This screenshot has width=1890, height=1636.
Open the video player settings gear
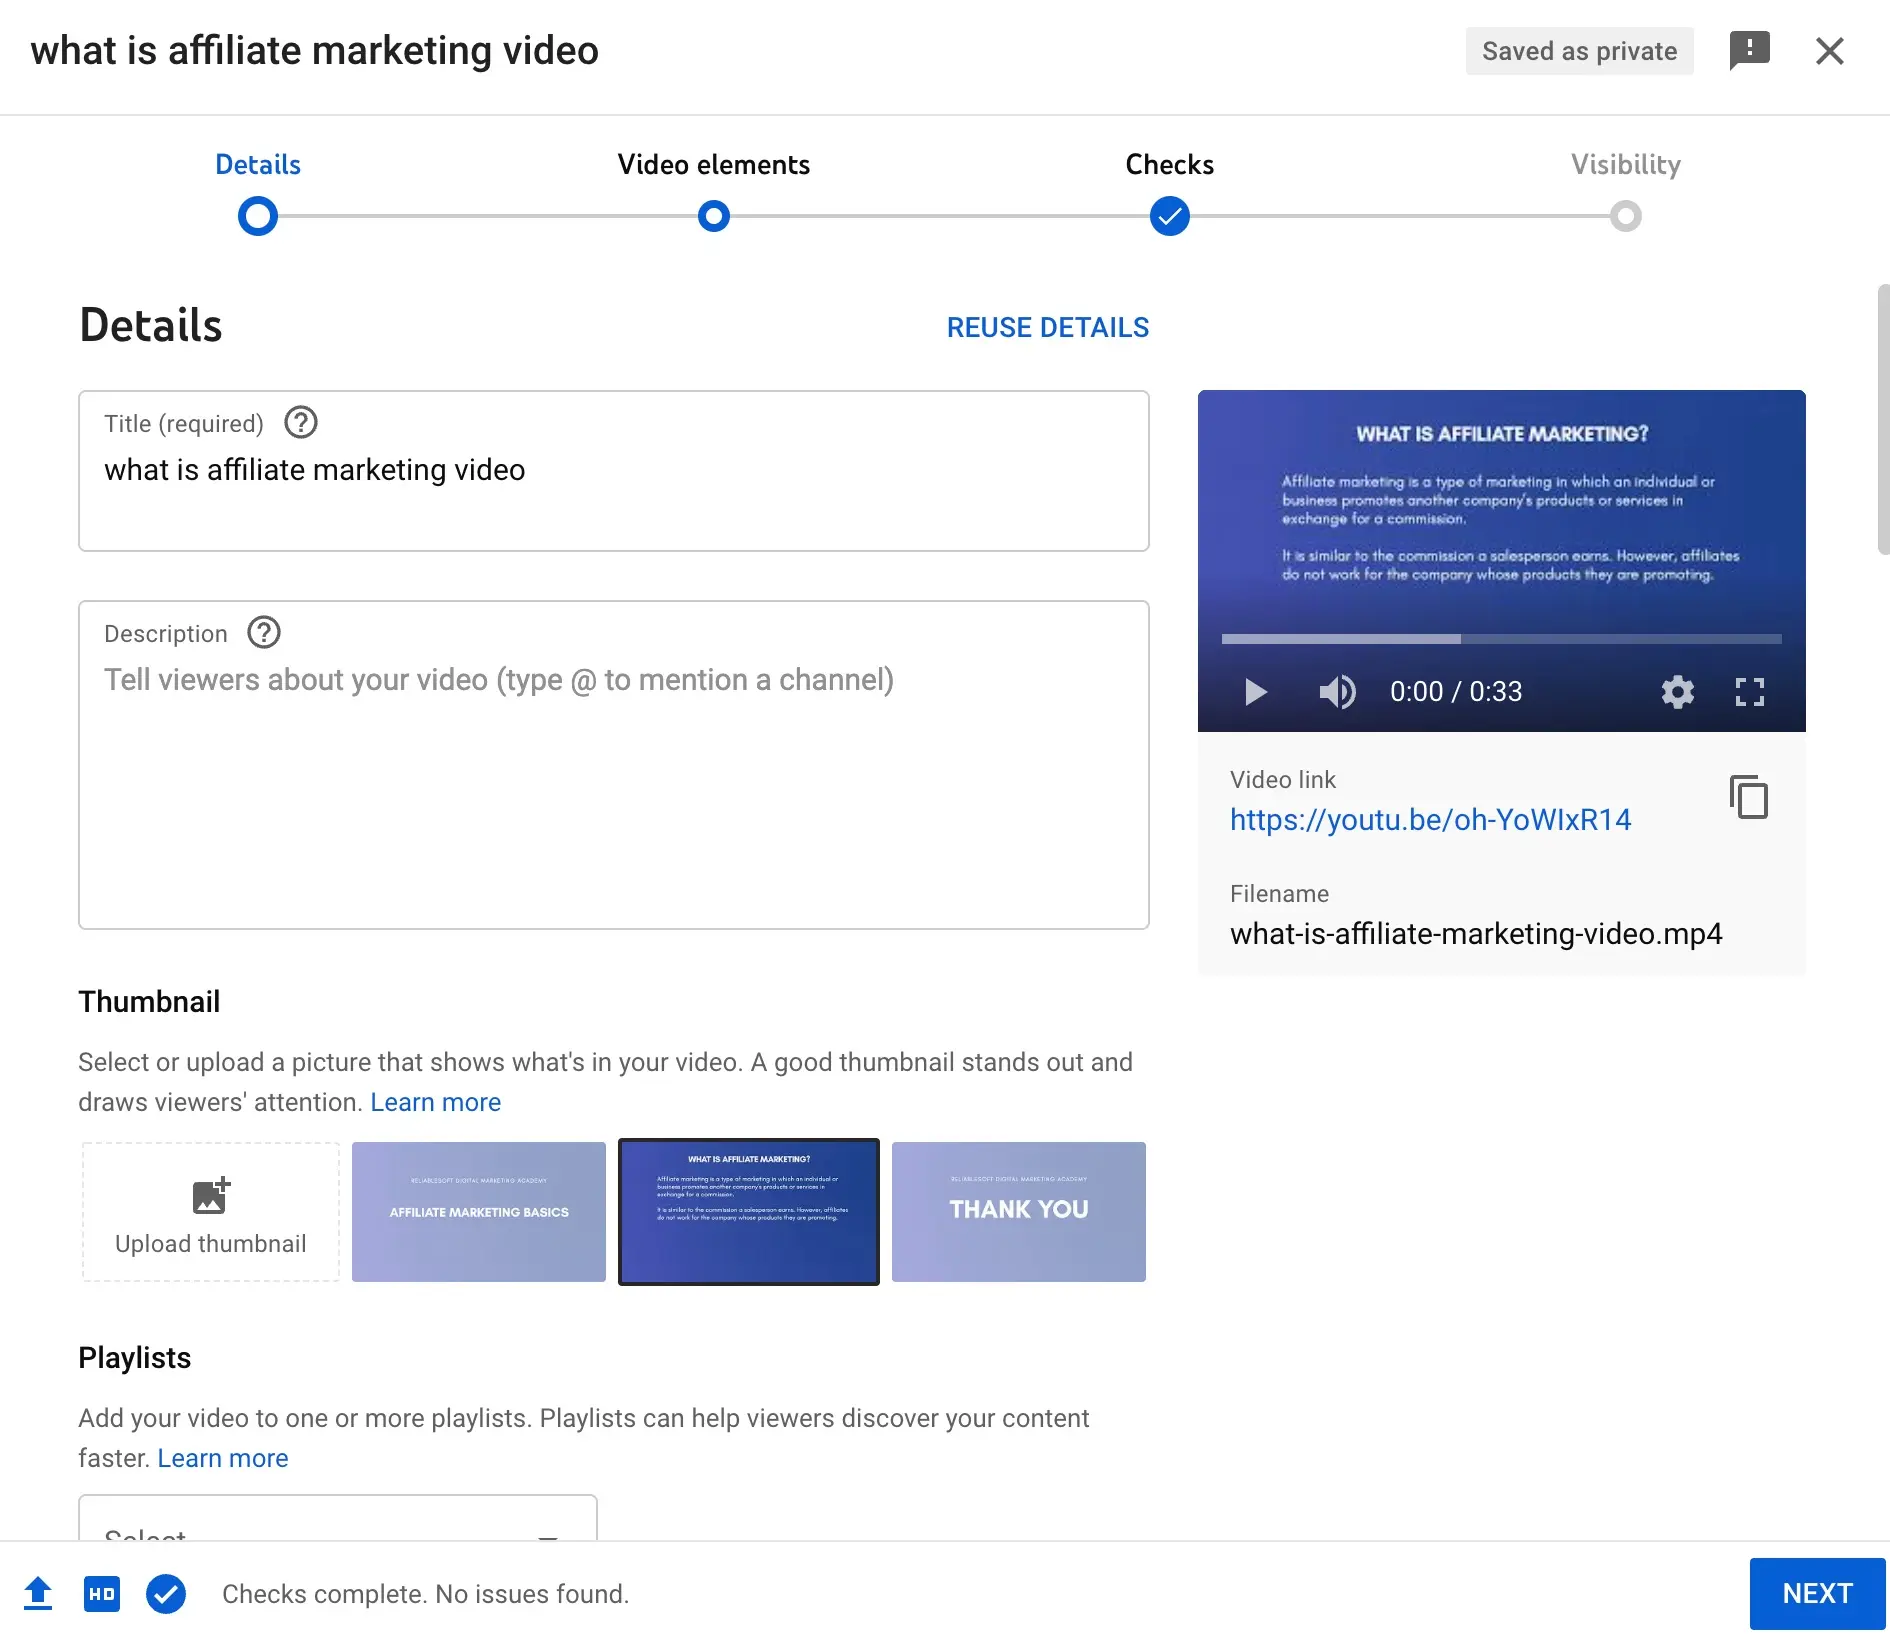click(x=1677, y=691)
